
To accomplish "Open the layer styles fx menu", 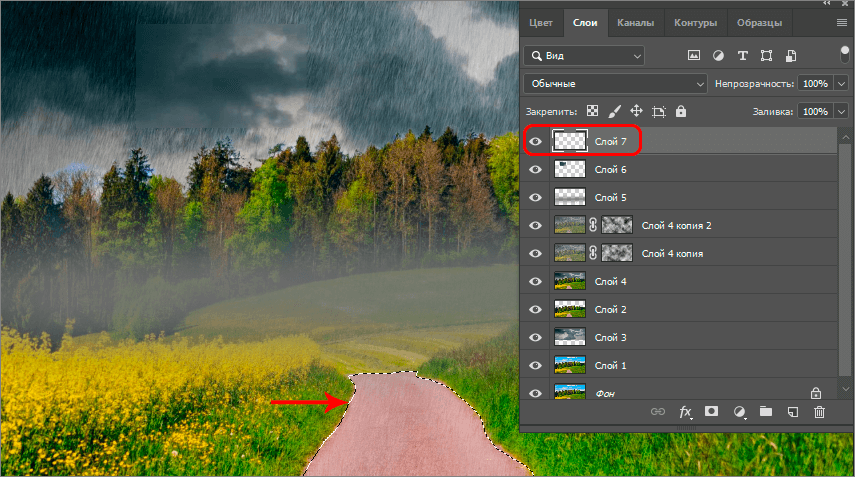I will click(x=686, y=411).
